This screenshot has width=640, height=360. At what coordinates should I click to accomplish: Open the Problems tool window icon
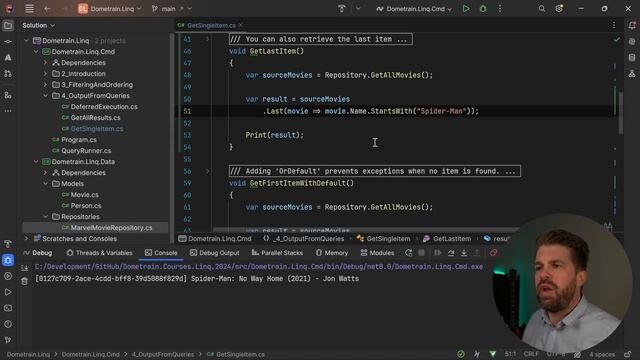pos(8,324)
